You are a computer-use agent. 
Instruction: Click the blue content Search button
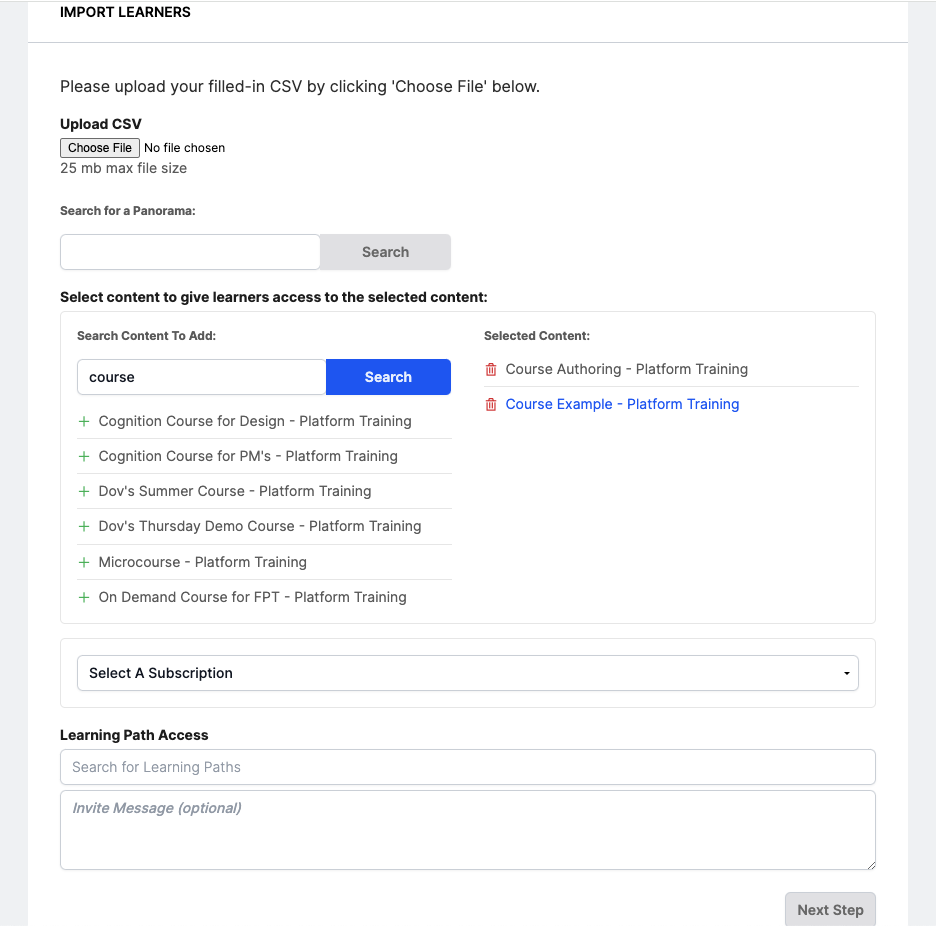pyautogui.click(x=388, y=377)
